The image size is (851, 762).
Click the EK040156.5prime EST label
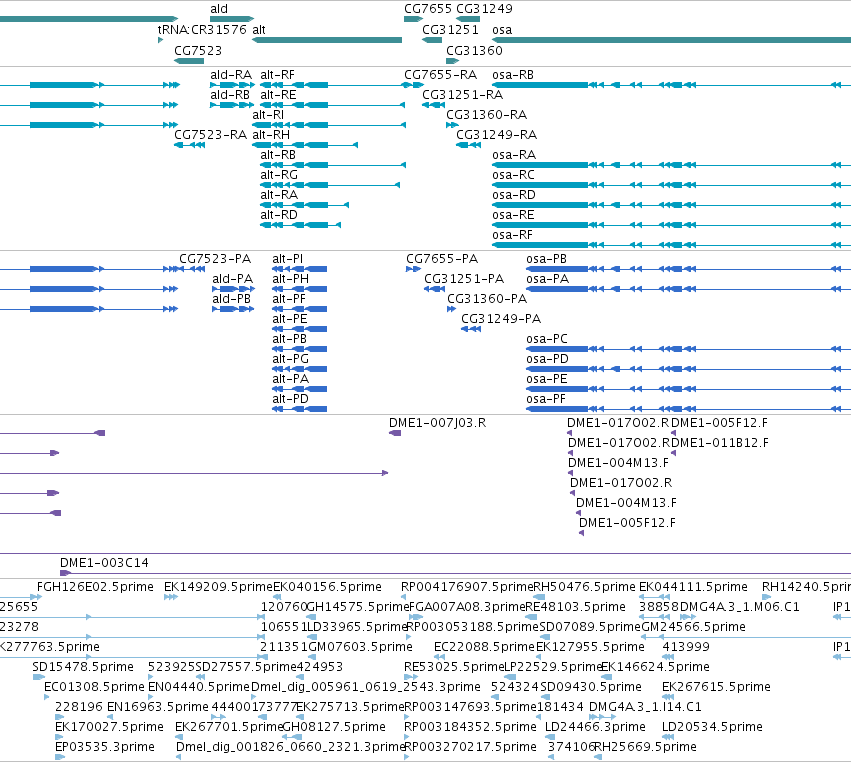point(327,587)
